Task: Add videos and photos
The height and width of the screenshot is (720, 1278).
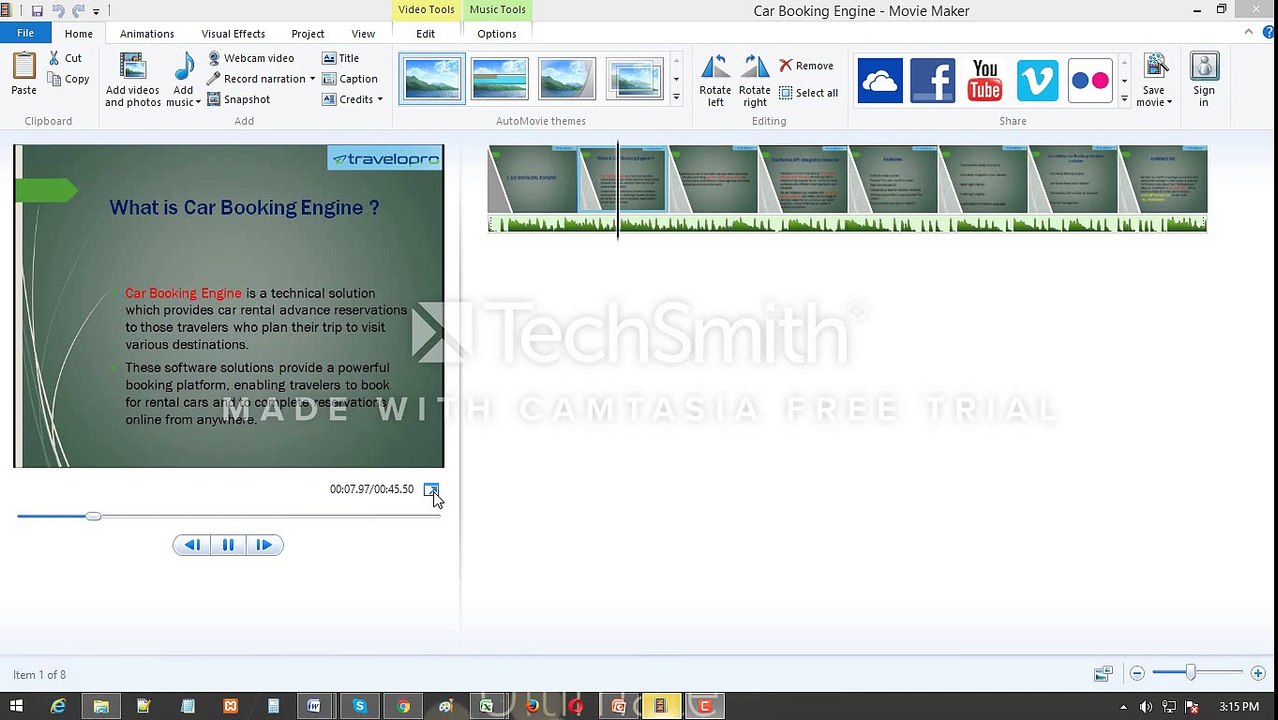Action: 133,80
